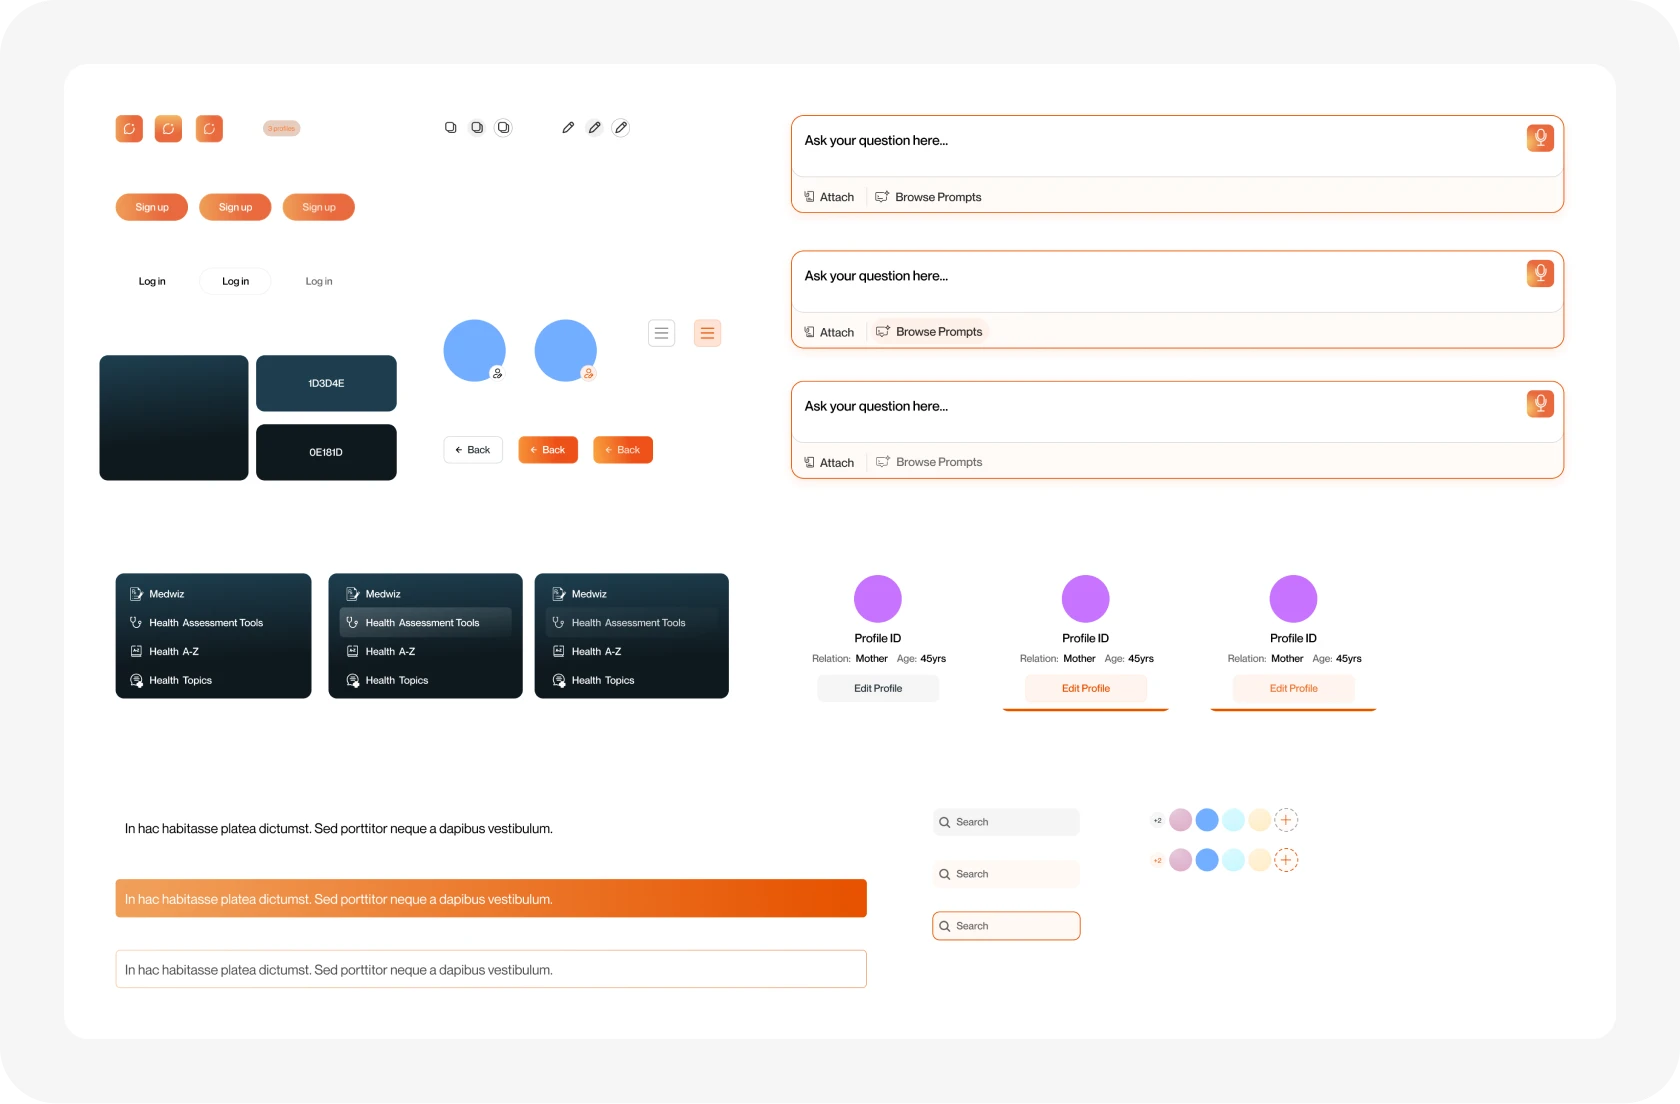Screen dimensions: 1680x1104
Task: Click the gray user badge on the avatar
Action: 497,374
